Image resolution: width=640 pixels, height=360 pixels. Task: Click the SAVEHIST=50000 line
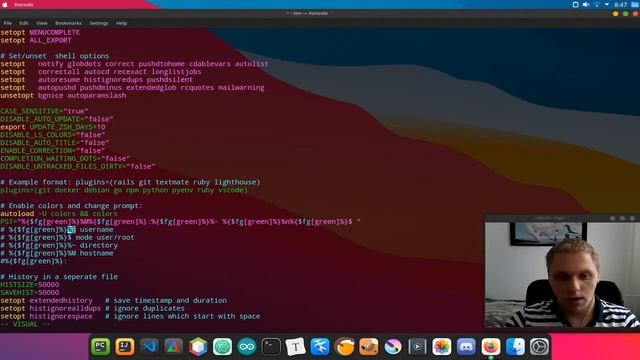(x=29, y=293)
